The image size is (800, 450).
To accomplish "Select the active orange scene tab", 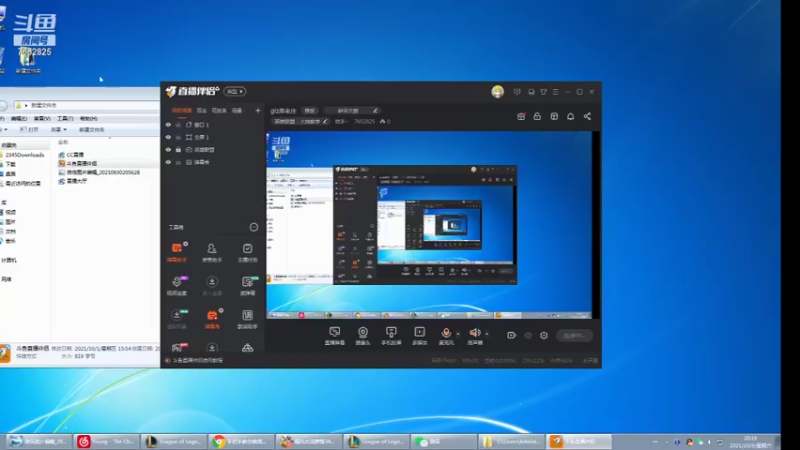I will (182, 111).
